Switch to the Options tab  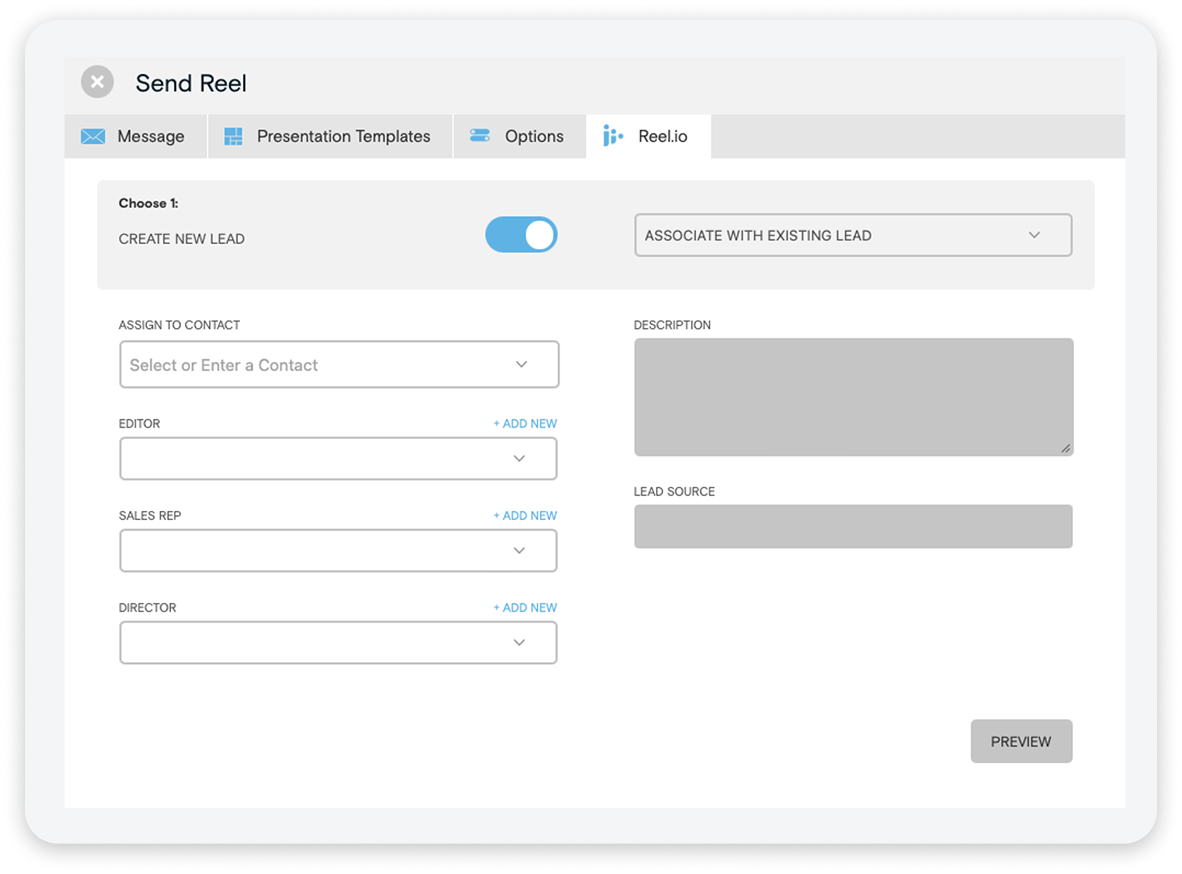(x=534, y=137)
